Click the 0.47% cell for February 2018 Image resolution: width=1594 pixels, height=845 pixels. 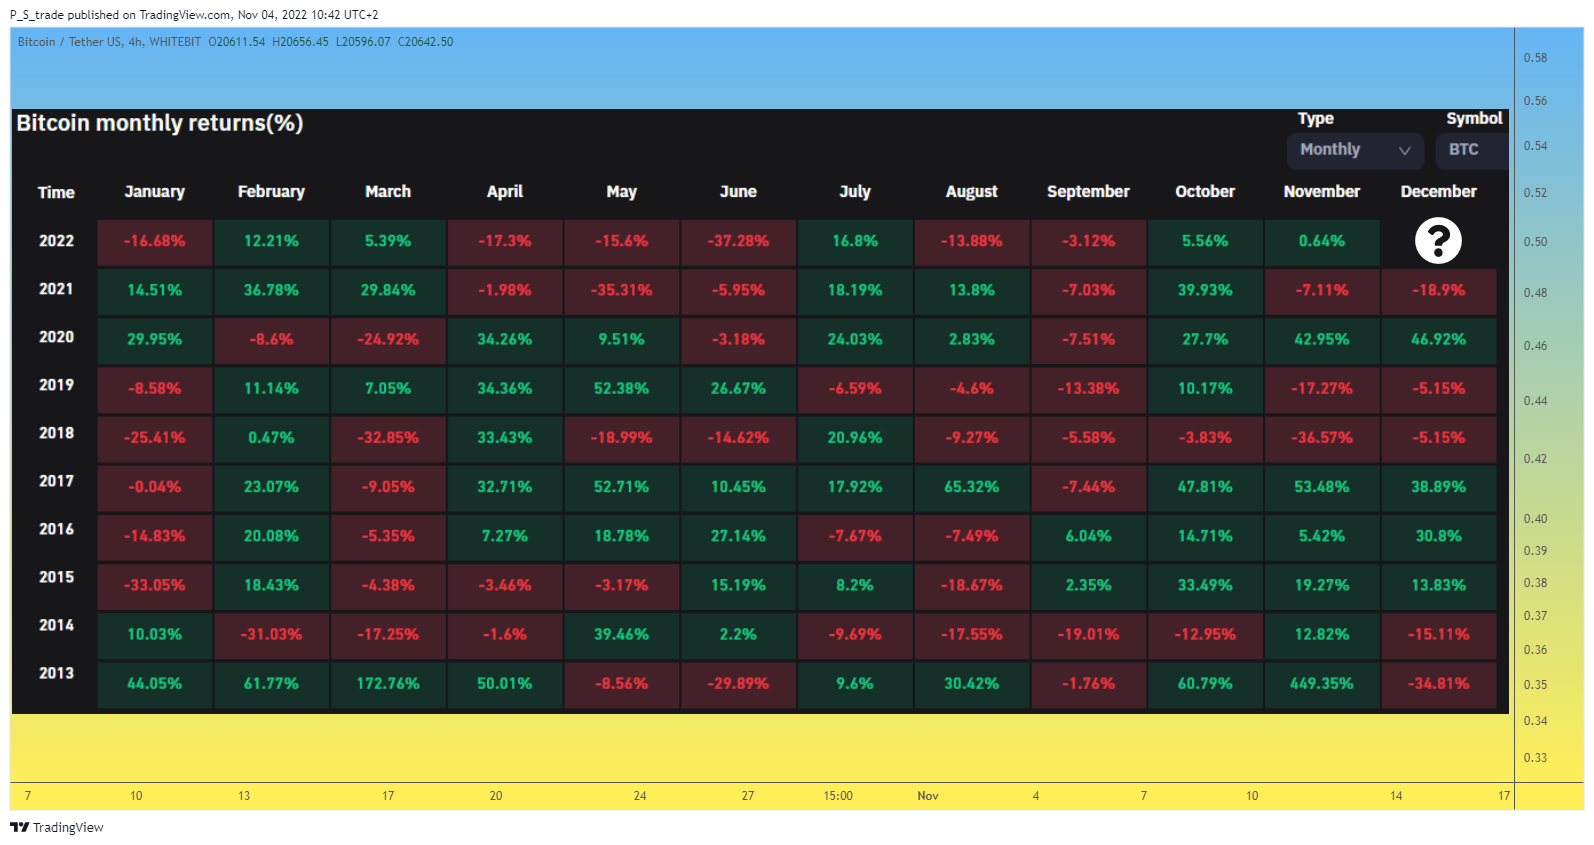click(x=271, y=438)
